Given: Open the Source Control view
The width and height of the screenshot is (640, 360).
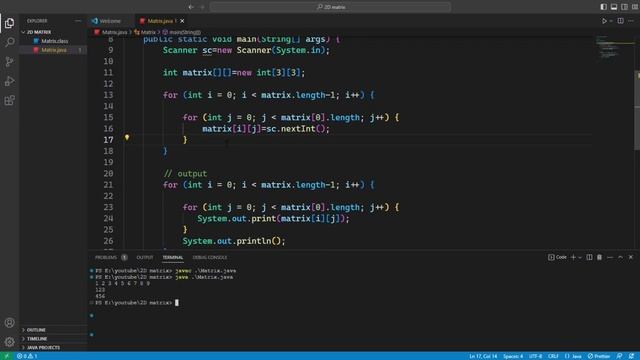Looking at the screenshot, I should (9, 62).
